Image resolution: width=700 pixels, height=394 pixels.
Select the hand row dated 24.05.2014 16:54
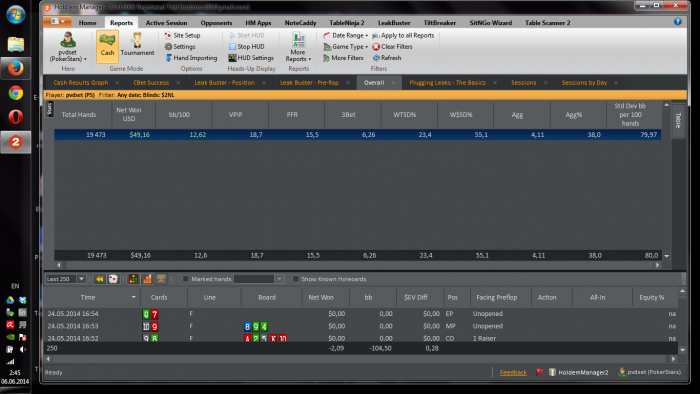pyautogui.click(x=361, y=314)
